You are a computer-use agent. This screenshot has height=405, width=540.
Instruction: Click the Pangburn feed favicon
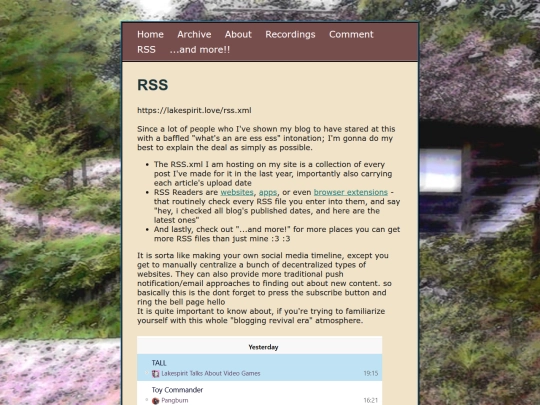tap(155, 401)
